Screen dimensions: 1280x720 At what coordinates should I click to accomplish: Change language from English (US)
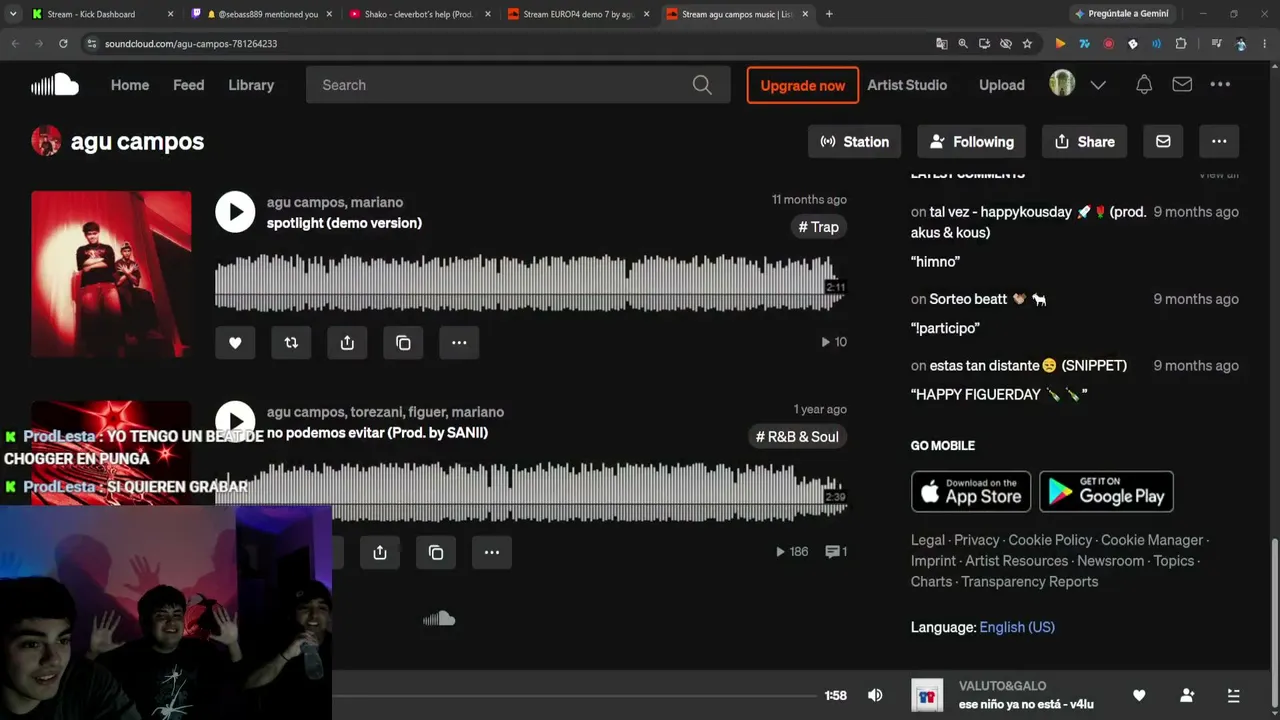[x=1017, y=627]
